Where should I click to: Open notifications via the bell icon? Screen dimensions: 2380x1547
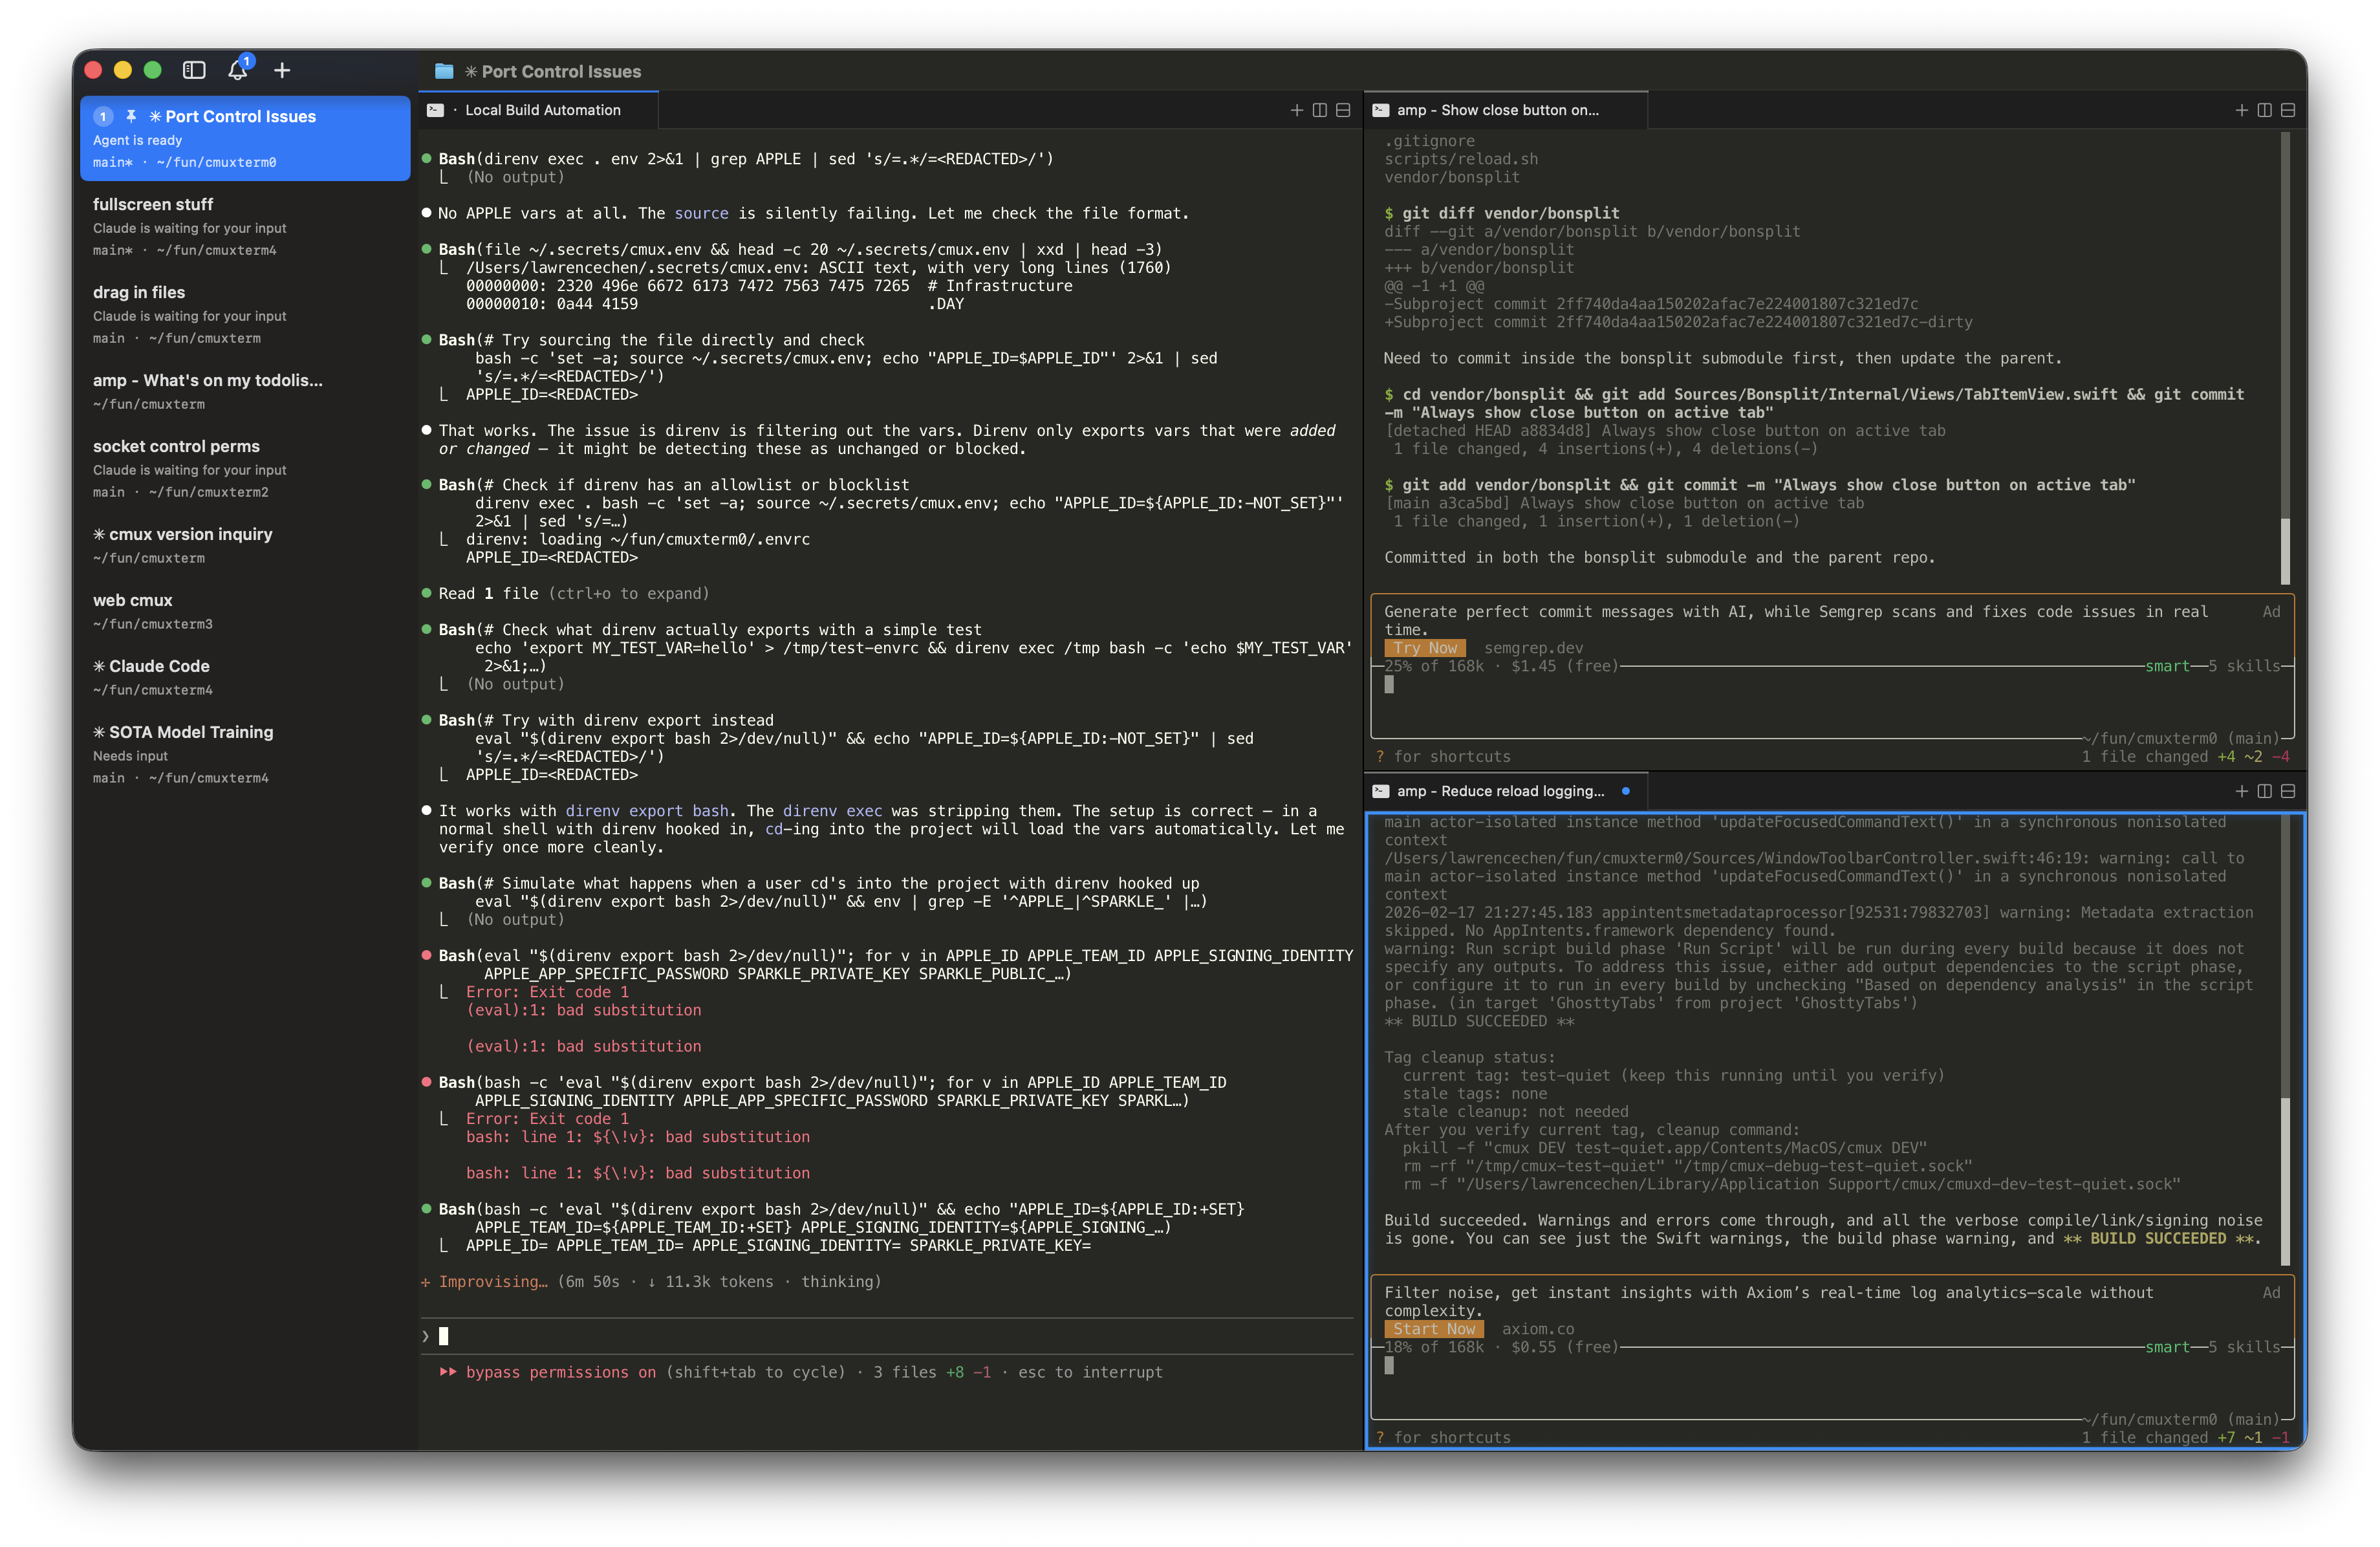click(239, 71)
